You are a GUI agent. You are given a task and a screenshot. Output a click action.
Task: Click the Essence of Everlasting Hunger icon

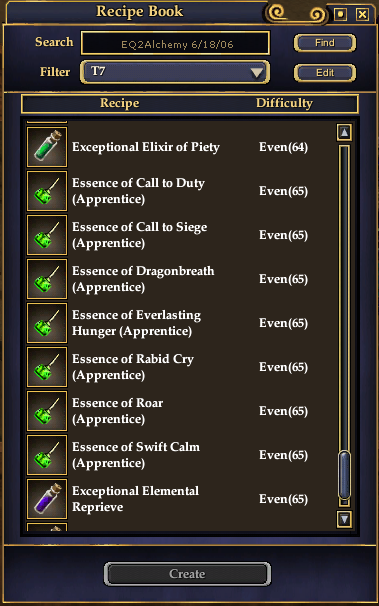point(47,323)
